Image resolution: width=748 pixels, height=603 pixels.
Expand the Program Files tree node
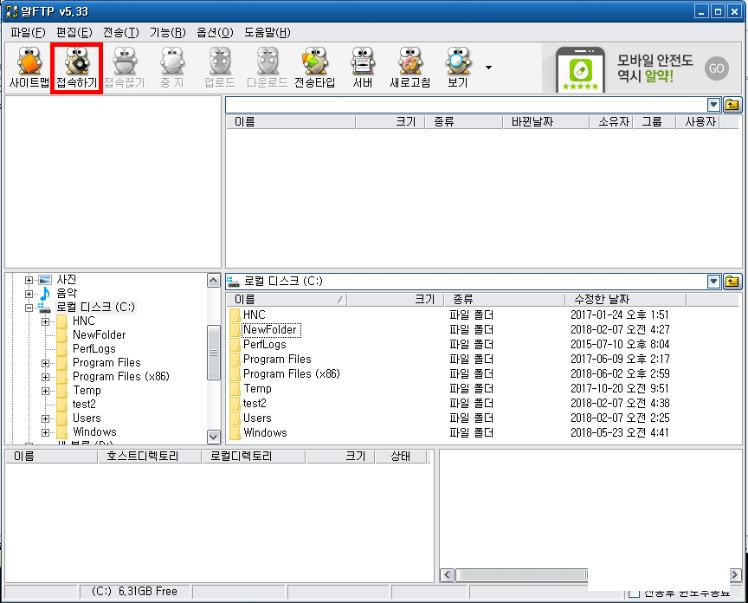(x=46, y=363)
